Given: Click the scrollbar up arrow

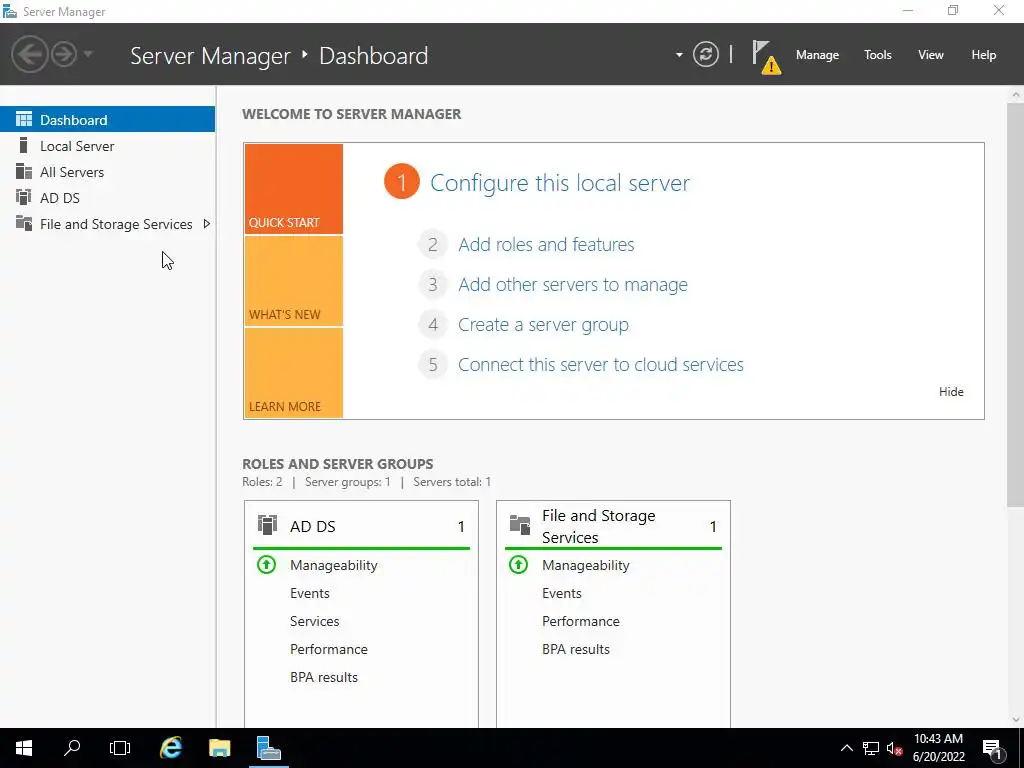Looking at the screenshot, I should coord(1016,95).
